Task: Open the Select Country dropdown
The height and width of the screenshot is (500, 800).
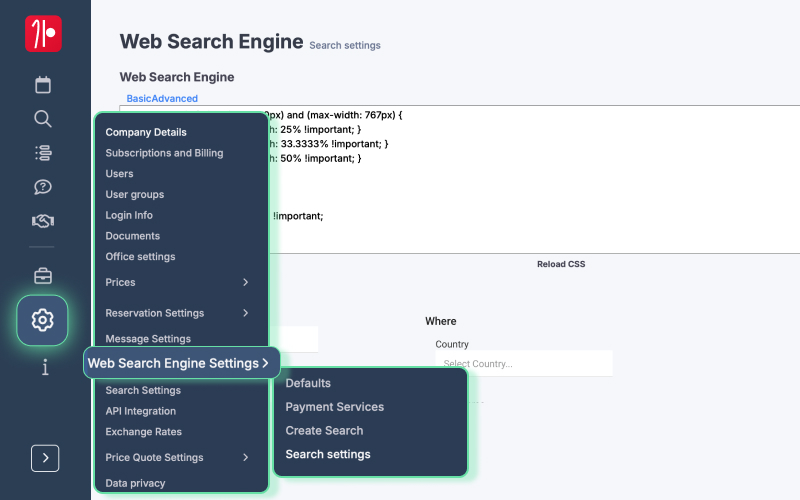Action: click(523, 364)
